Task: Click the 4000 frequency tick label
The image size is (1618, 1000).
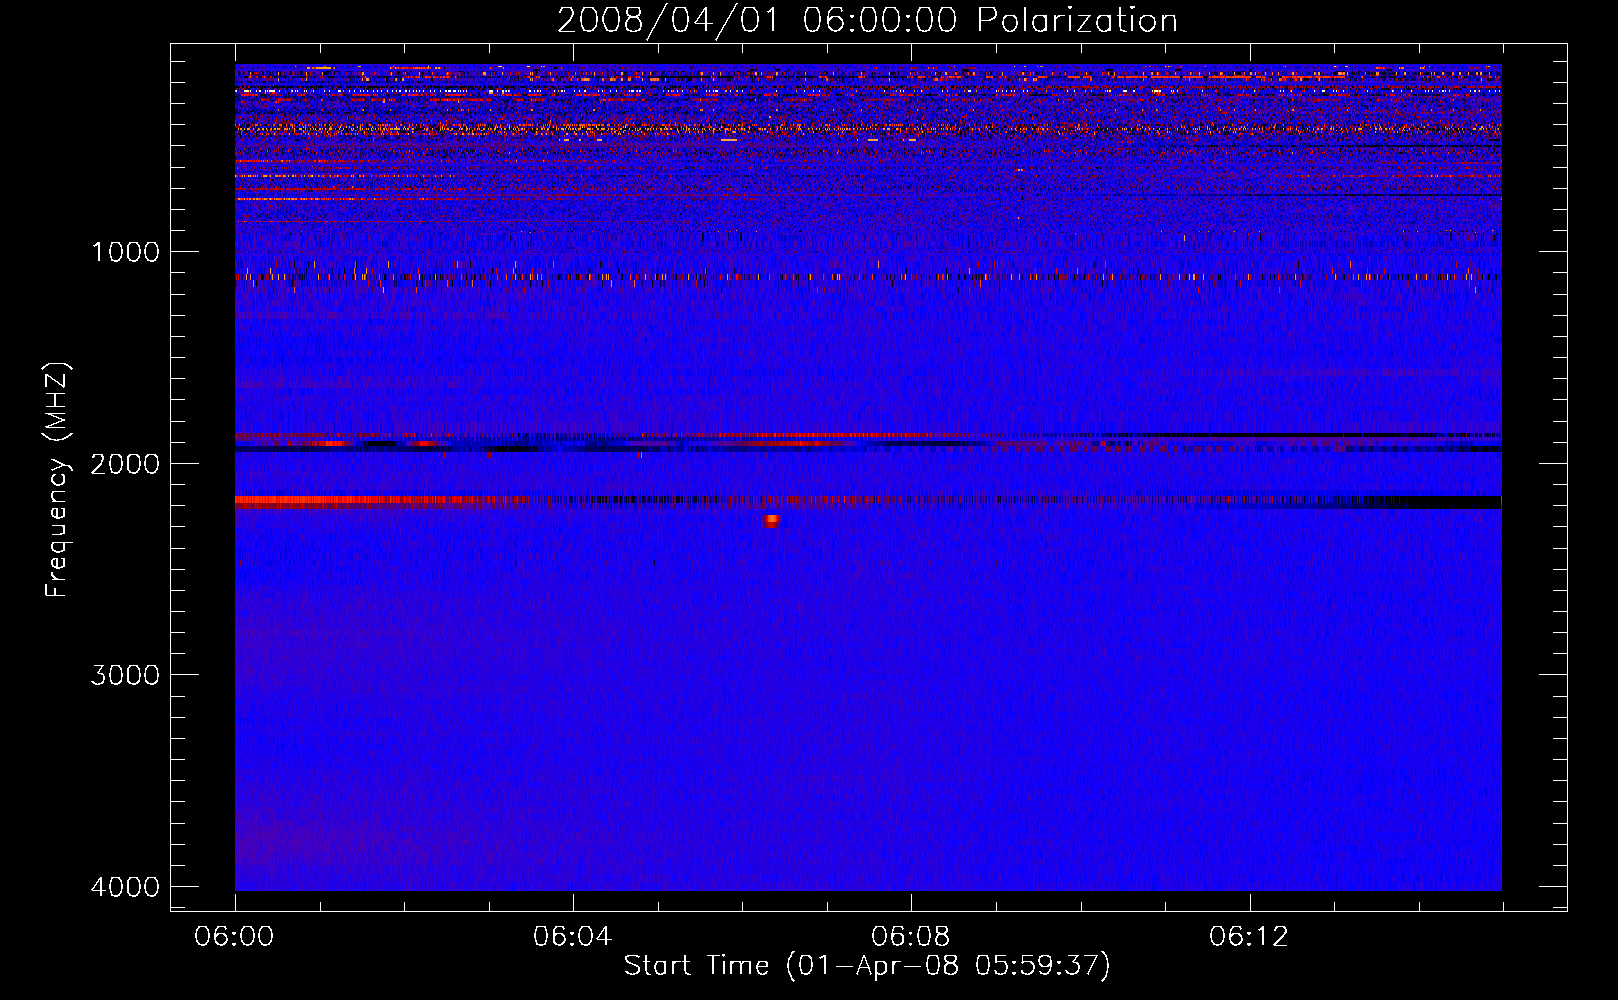Action: click(125, 887)
